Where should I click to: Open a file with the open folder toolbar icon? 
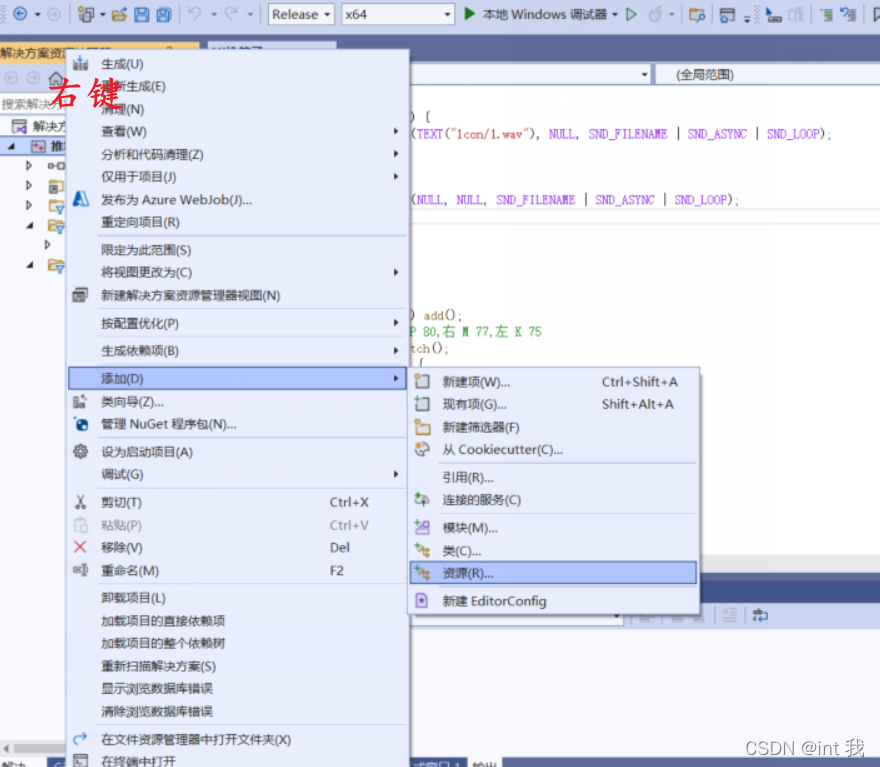119,14
